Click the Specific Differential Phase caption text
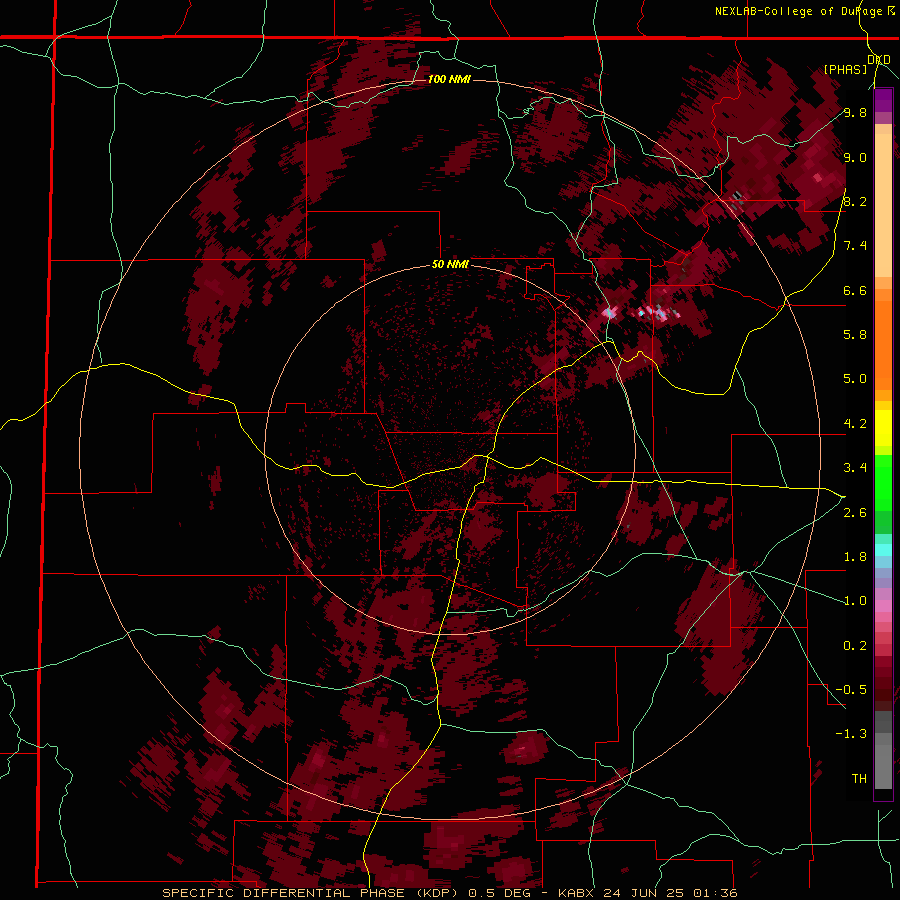Screen dimensions: 900x900 pyautogui.click(x=449, y=893)
